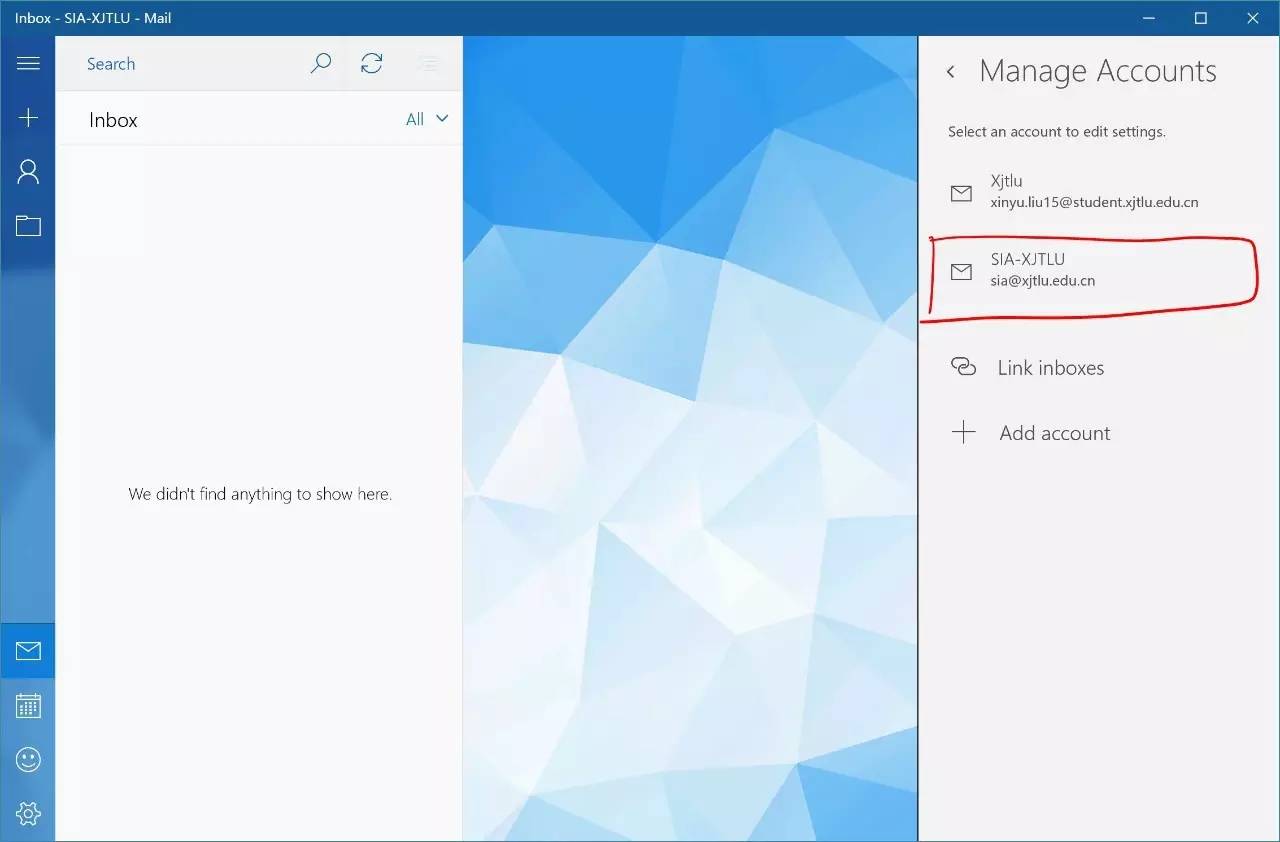The image size is (1280, 842).
Task: Click the envelope icon beside SIA-XJTLU
Action: tap(961, 271)
